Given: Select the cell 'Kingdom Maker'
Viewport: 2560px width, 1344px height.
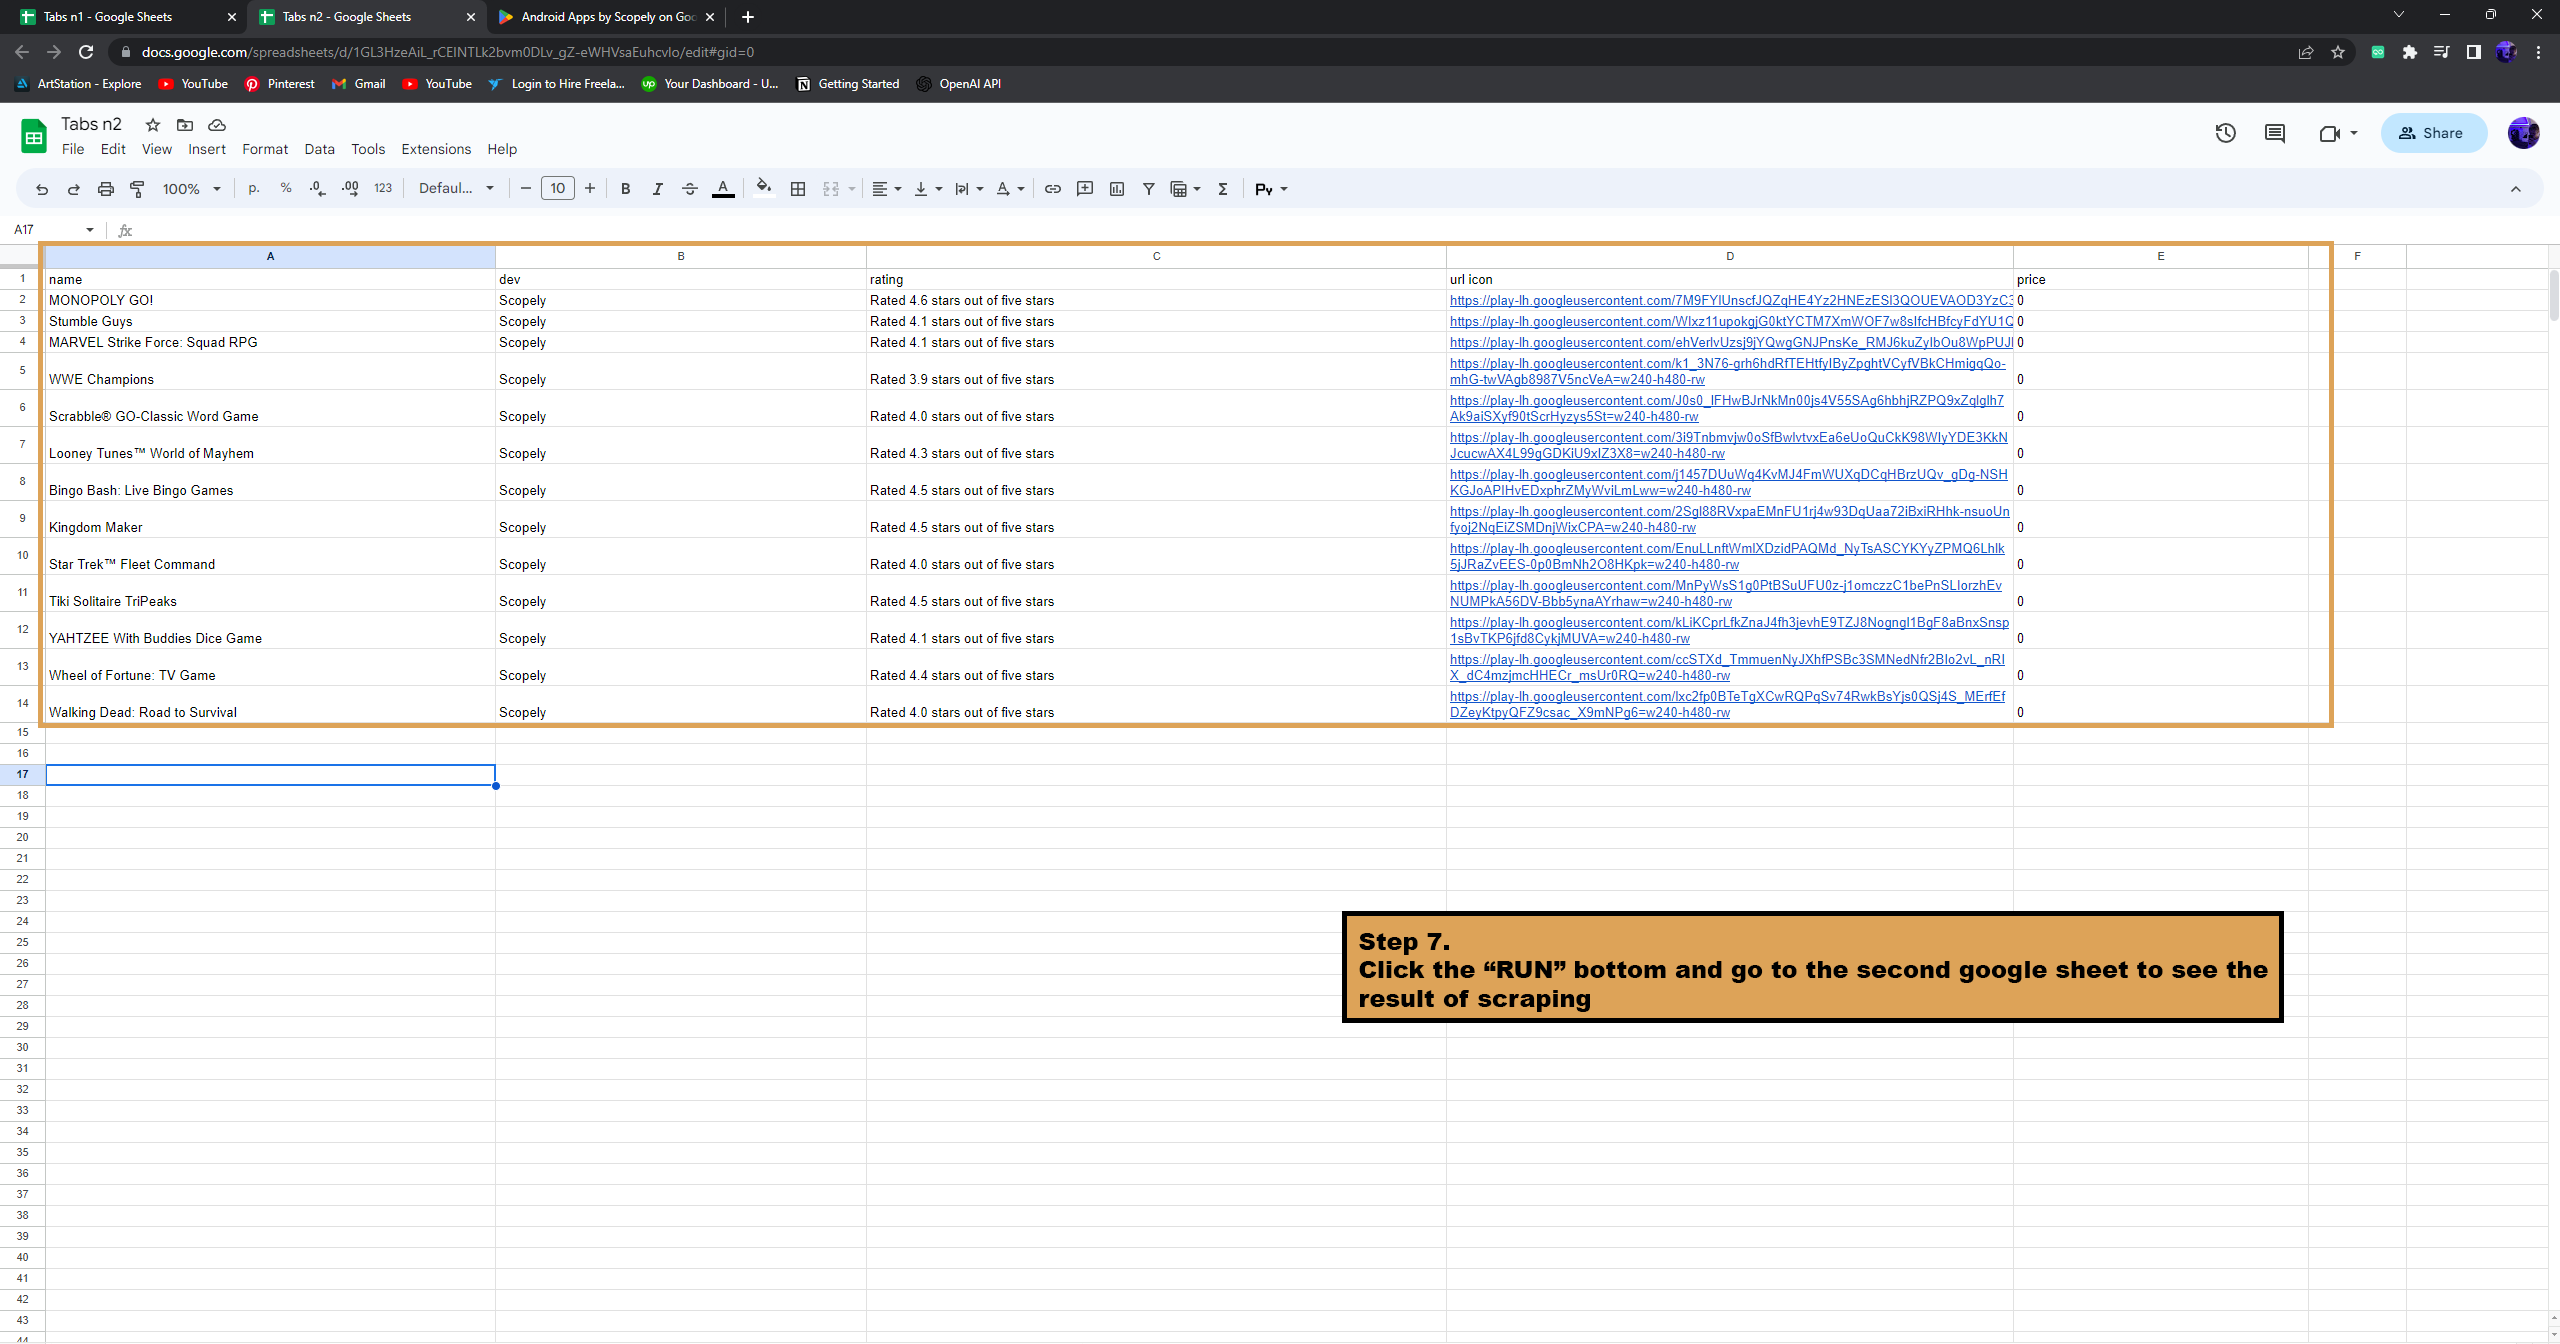Looking at the screenshot, I should point(270,519).
